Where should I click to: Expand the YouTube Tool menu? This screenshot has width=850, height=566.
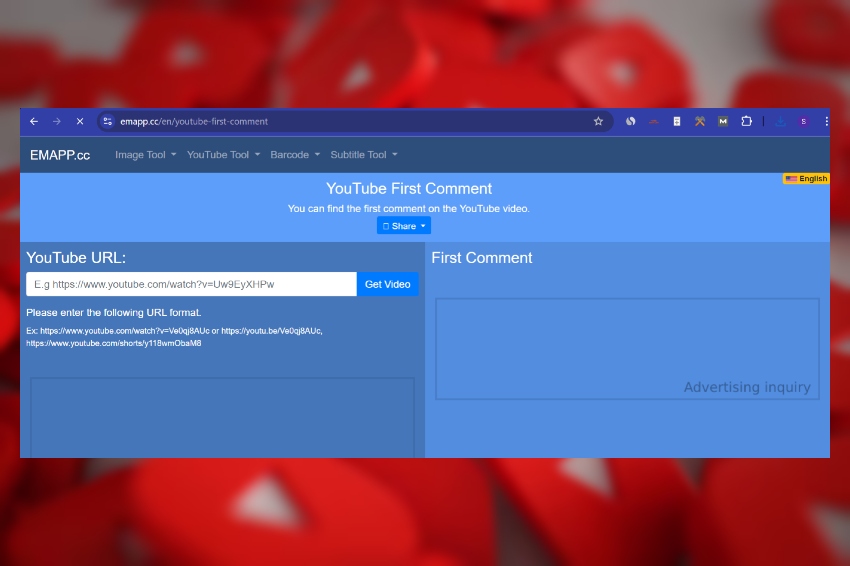point(223,155)
